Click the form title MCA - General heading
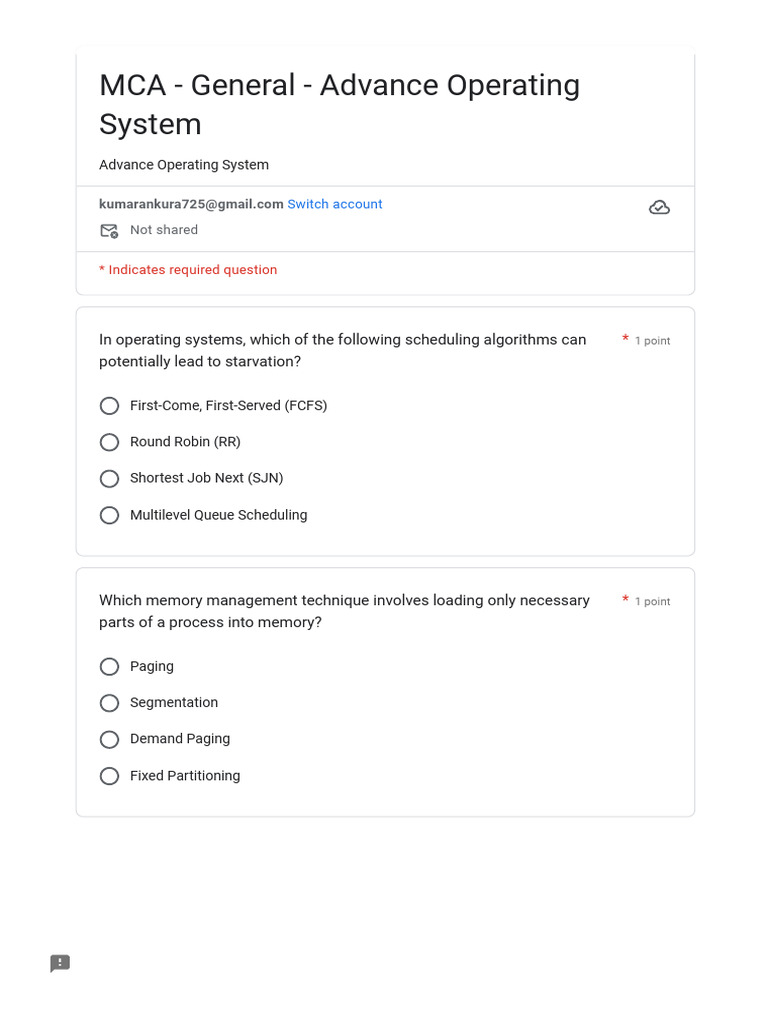This screenshot has height=1024, width=768. 339,105
